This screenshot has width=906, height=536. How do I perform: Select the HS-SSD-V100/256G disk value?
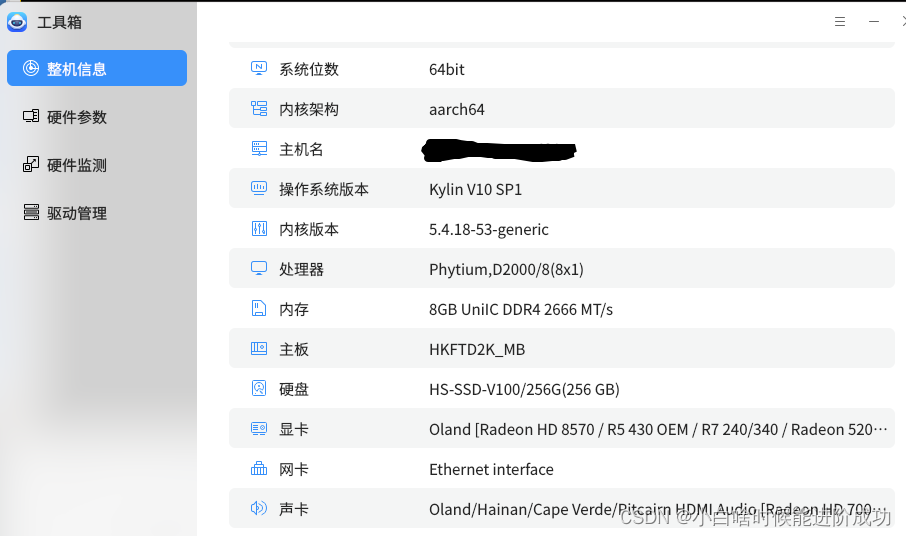[524, 390]
